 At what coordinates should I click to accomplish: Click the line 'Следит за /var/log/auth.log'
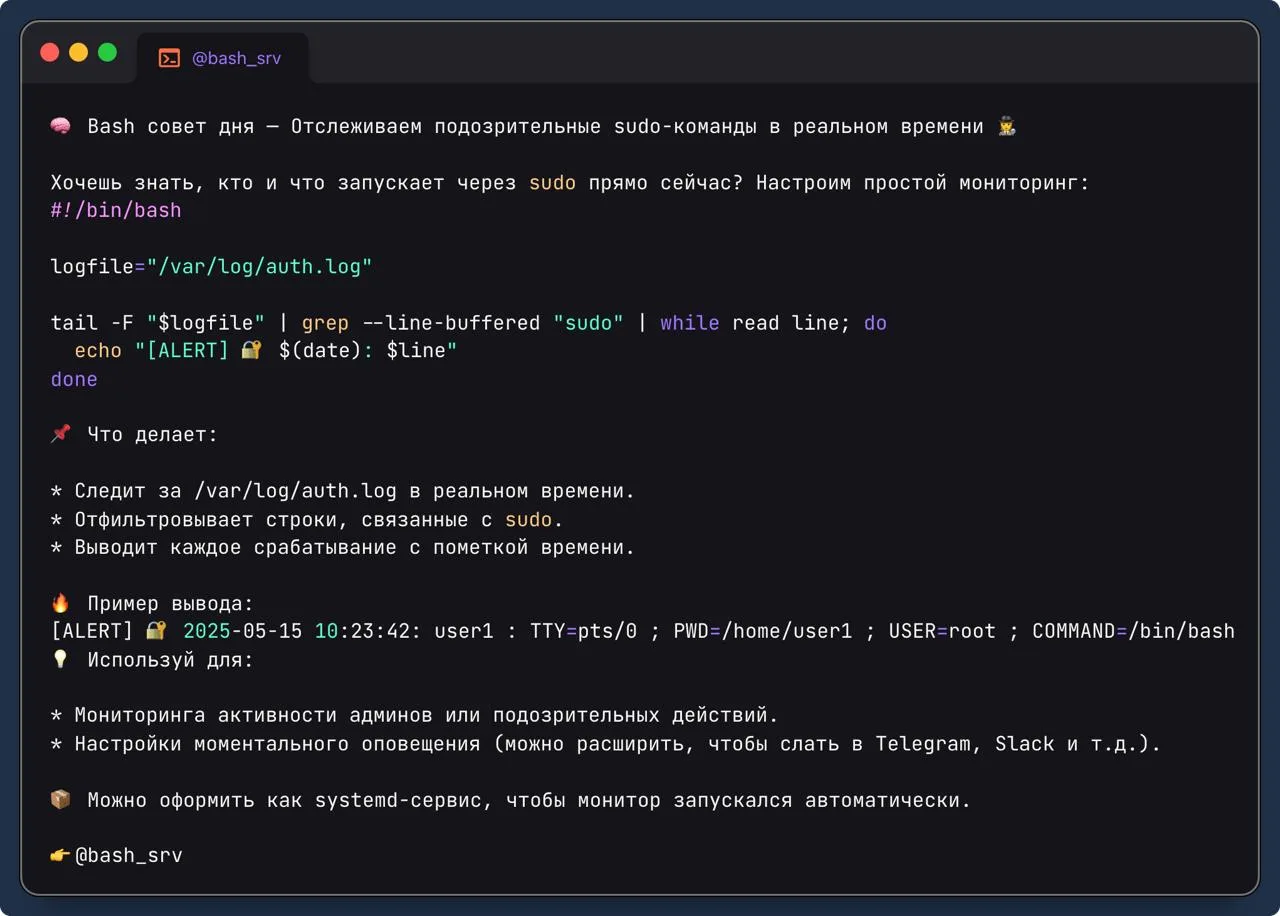point(343,491)
